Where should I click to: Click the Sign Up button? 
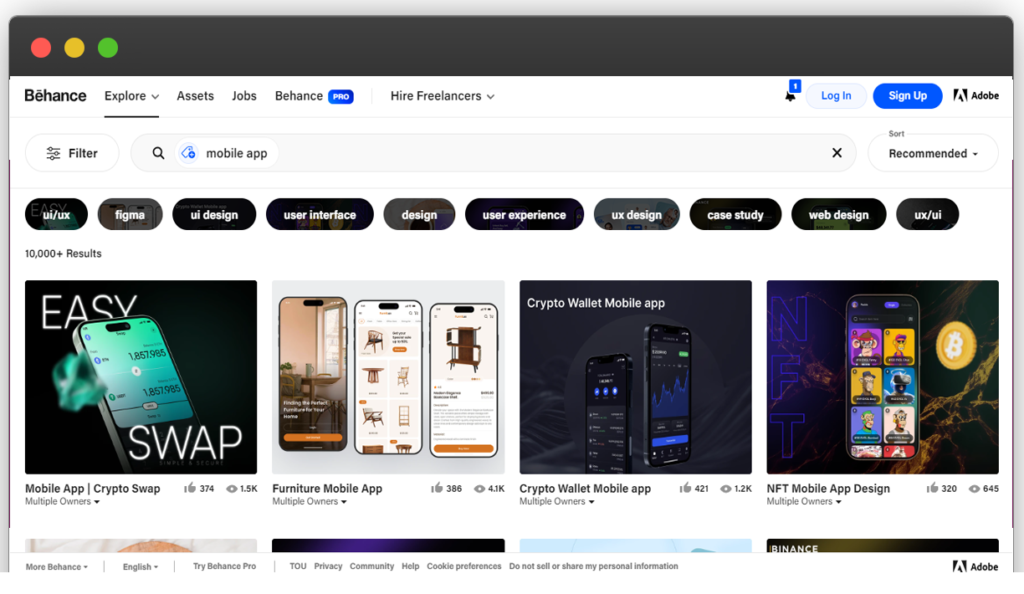coord(908,96)
